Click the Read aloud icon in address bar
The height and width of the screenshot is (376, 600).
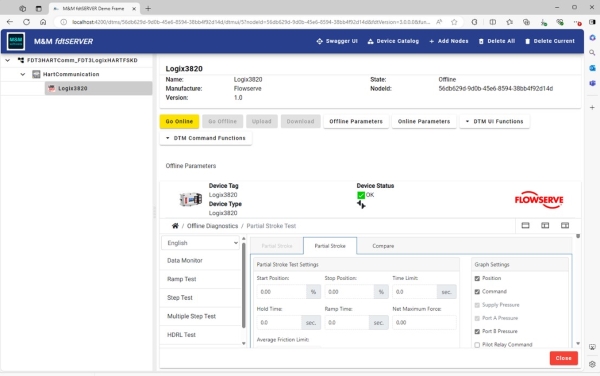click(x=439, y=22)
